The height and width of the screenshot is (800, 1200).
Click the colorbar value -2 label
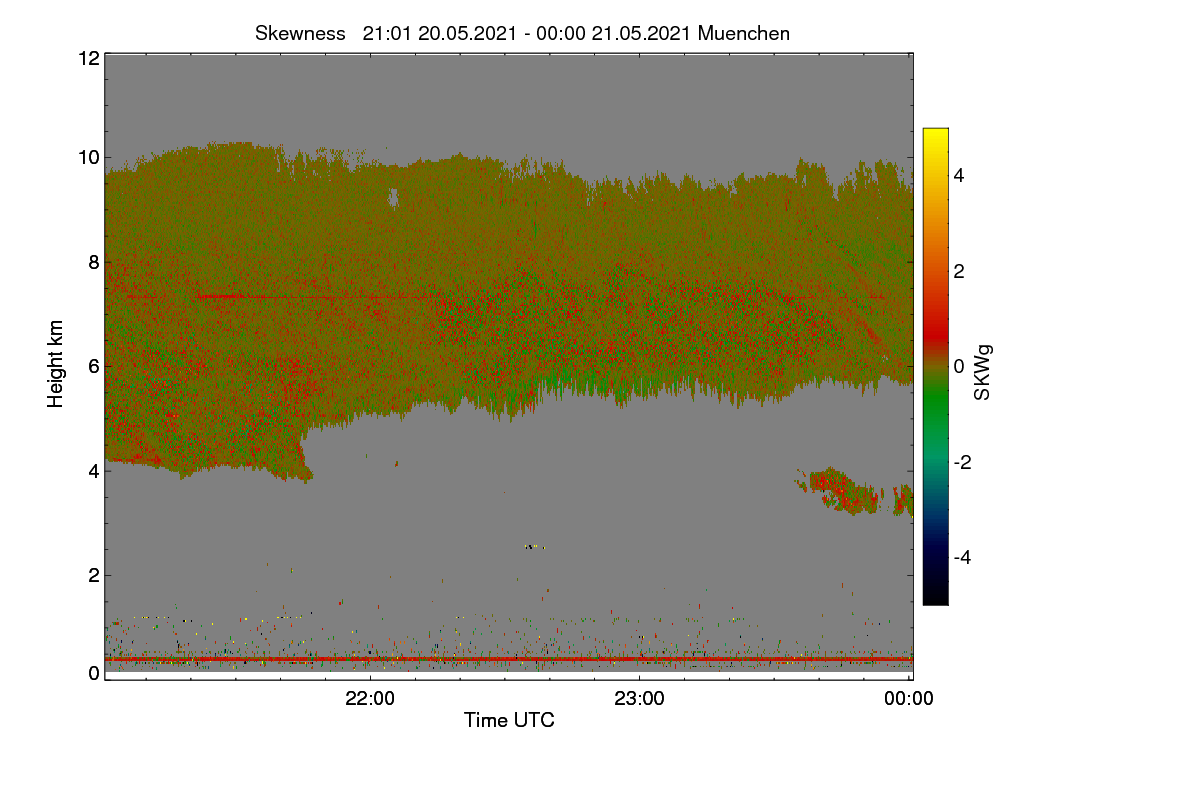click(963, 462)
